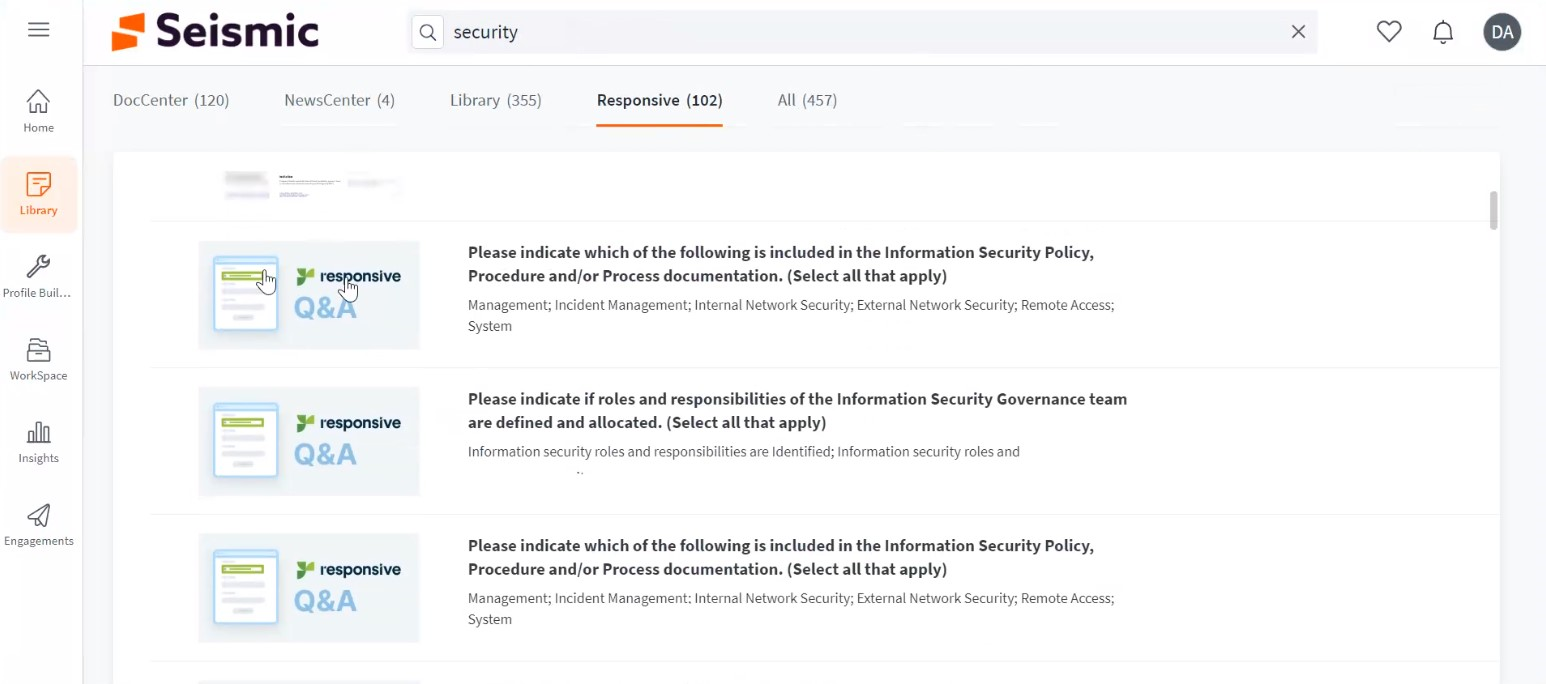Open Engagements in the sidebar
Viewport: 1546px width, 684px height.
tap(39, 525)
